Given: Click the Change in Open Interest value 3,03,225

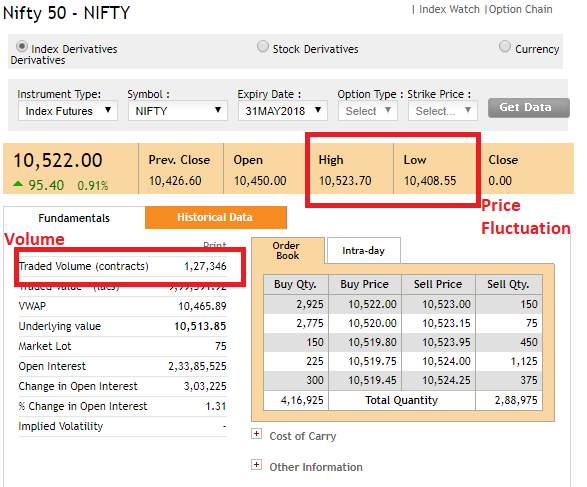Looking at the screenshot, I should click(x=205, y=386).
